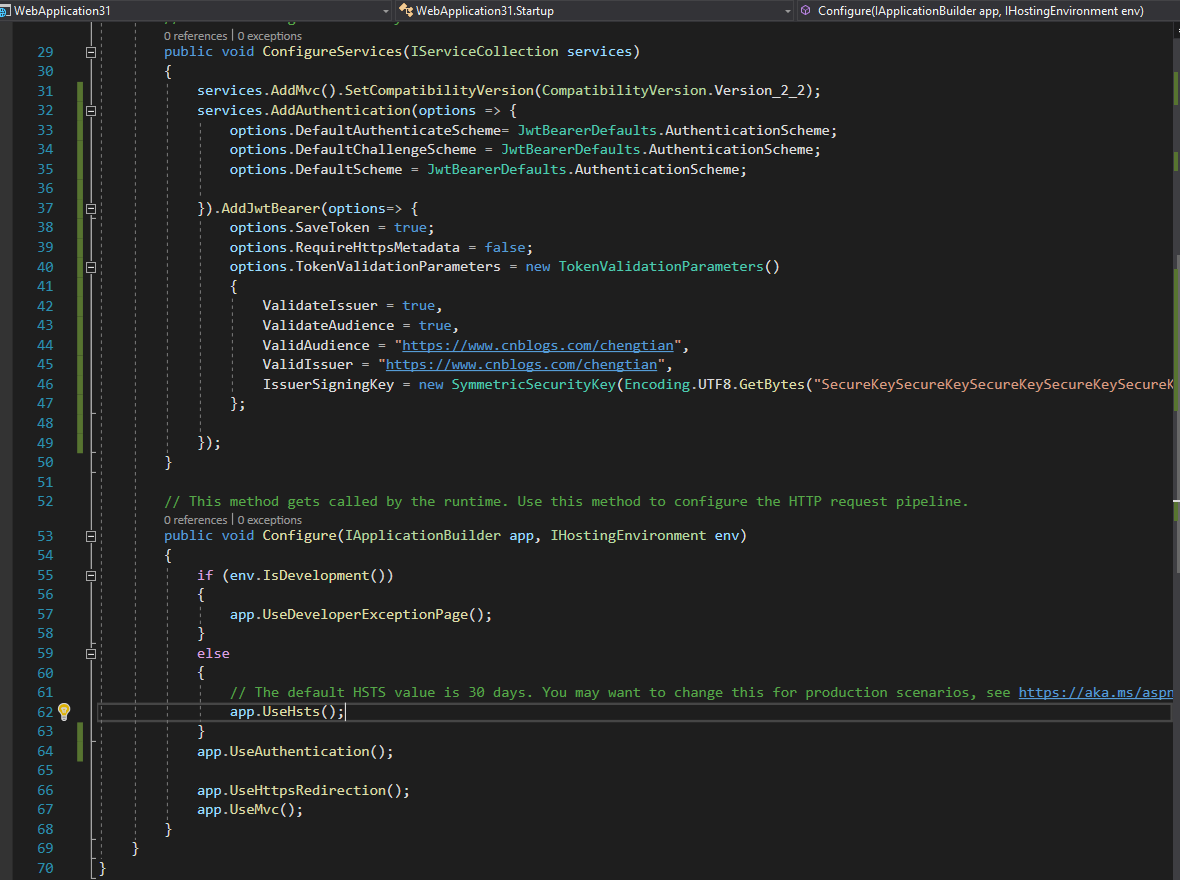Follow the aka.ms link in HSTS comment
This screenshot has height=880, width=1180.
(x=1096, y=693)
